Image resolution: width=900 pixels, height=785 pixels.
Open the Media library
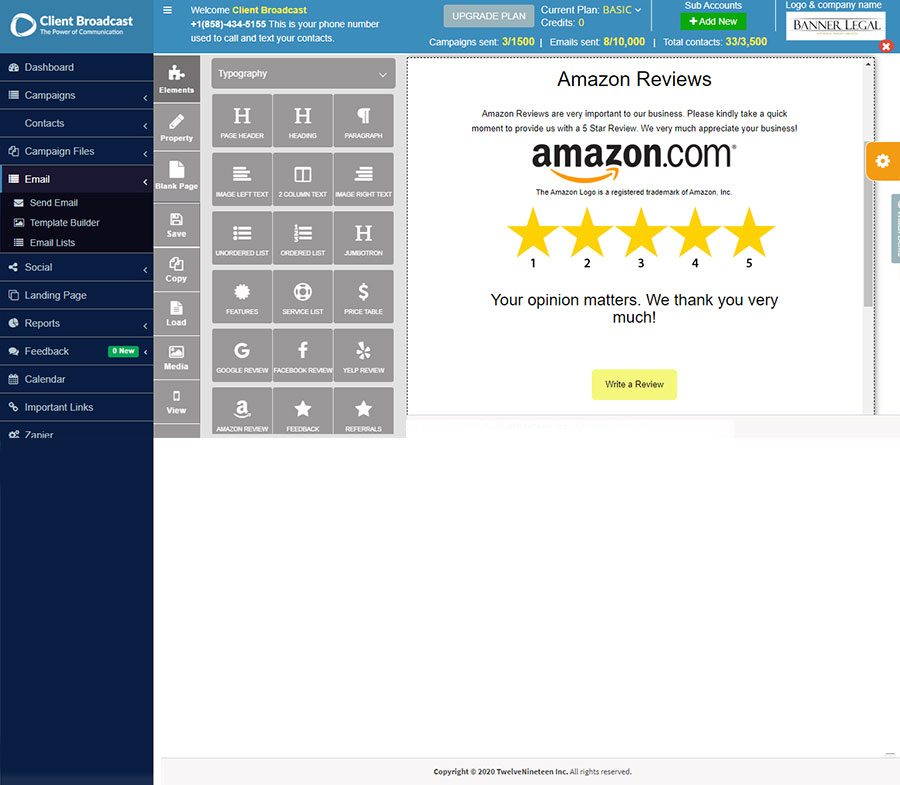click(176, 357)
